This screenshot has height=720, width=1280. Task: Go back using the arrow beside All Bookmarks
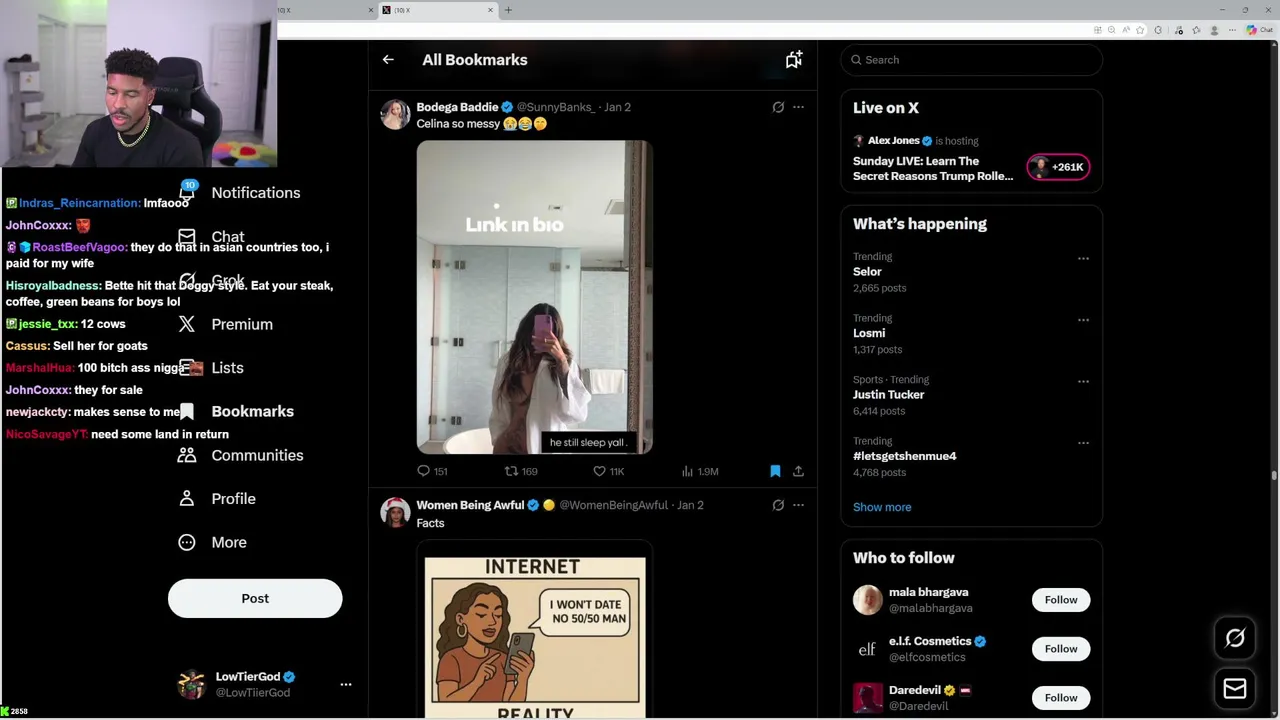tap(388, 60)
